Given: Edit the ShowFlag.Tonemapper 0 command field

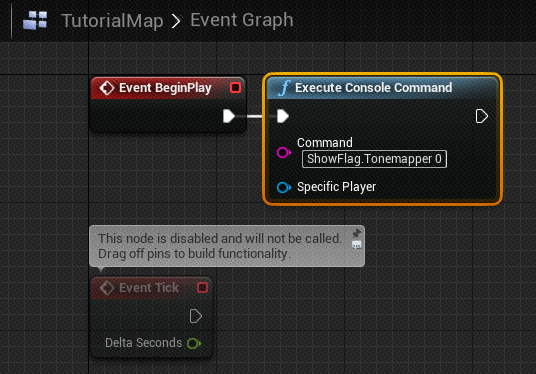Looking at the screenshot, I should [x=374, y=159].
